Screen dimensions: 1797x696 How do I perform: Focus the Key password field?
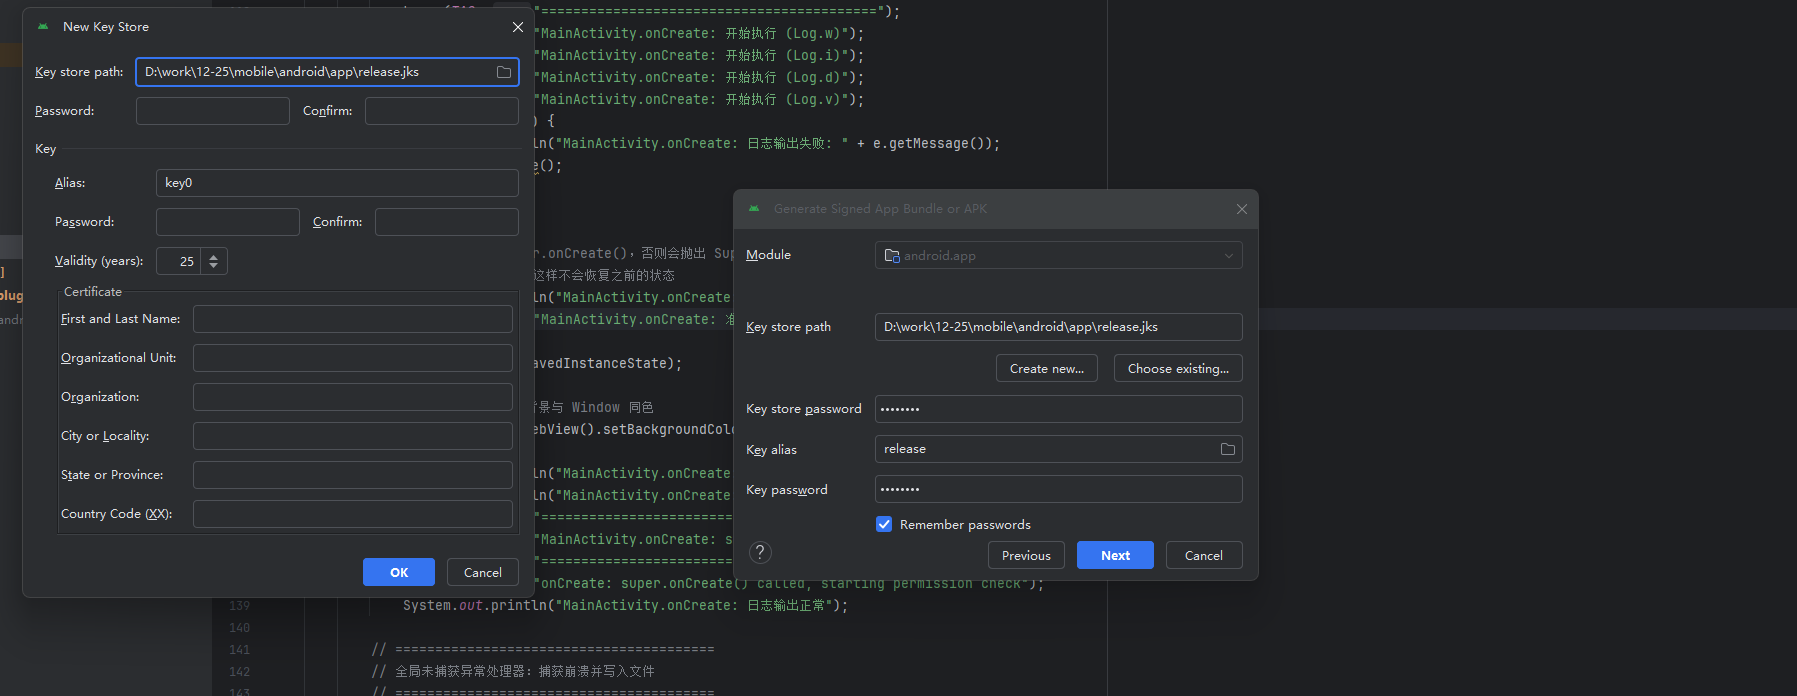(x=1059, y=489)
